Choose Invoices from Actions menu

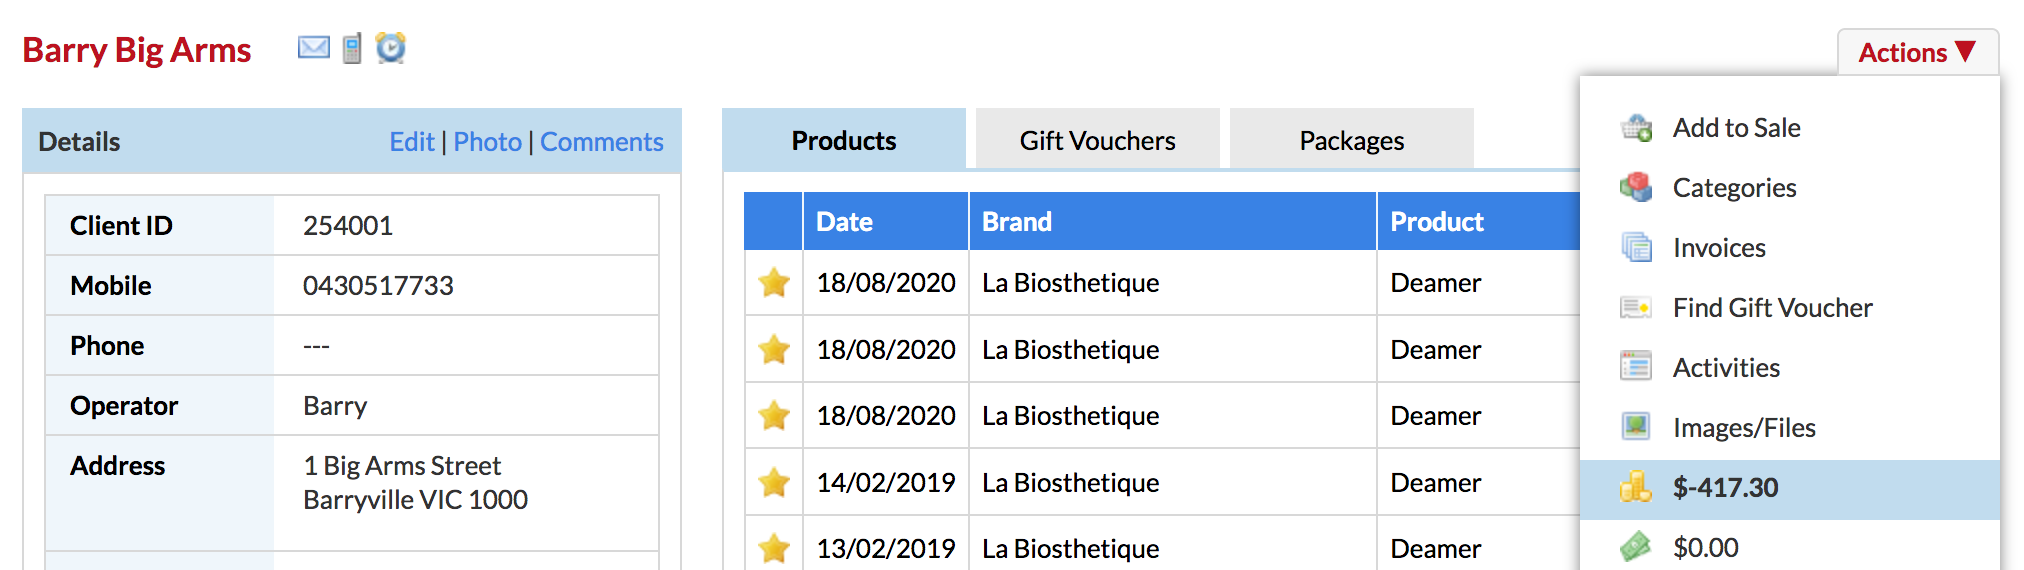(x=1790, y=248)
